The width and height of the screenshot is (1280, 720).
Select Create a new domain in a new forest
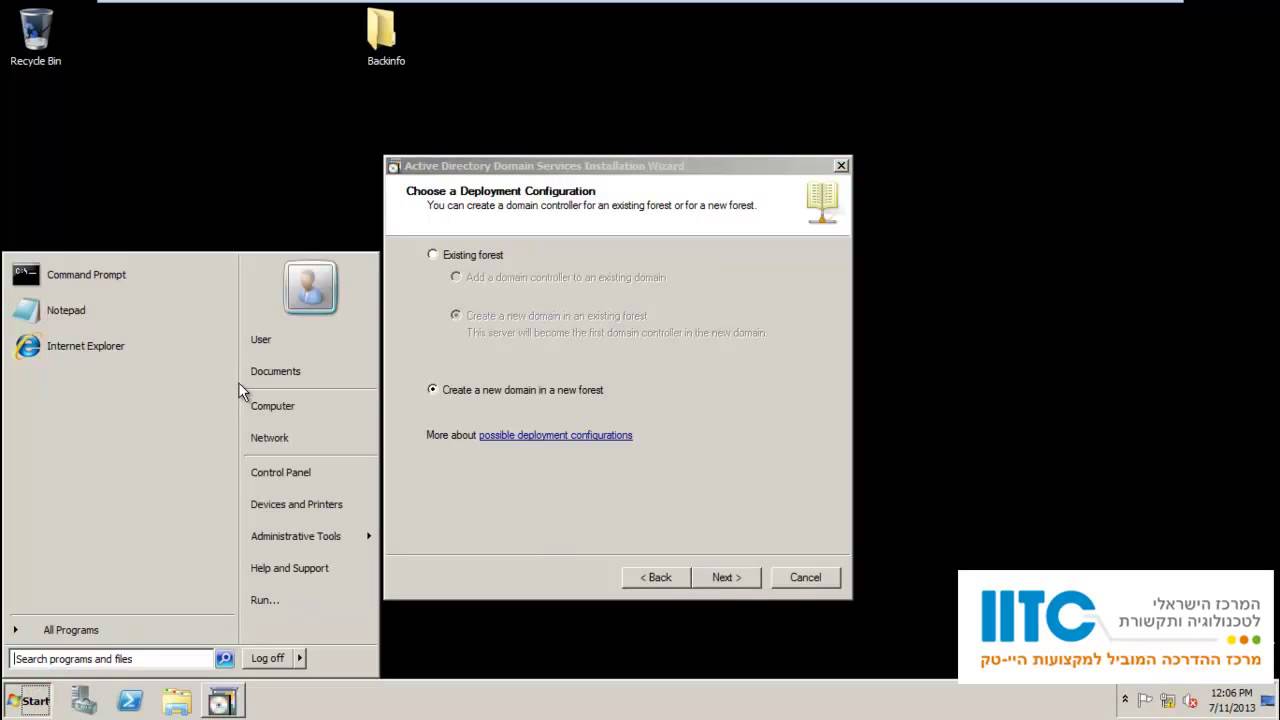coord(432,390)
